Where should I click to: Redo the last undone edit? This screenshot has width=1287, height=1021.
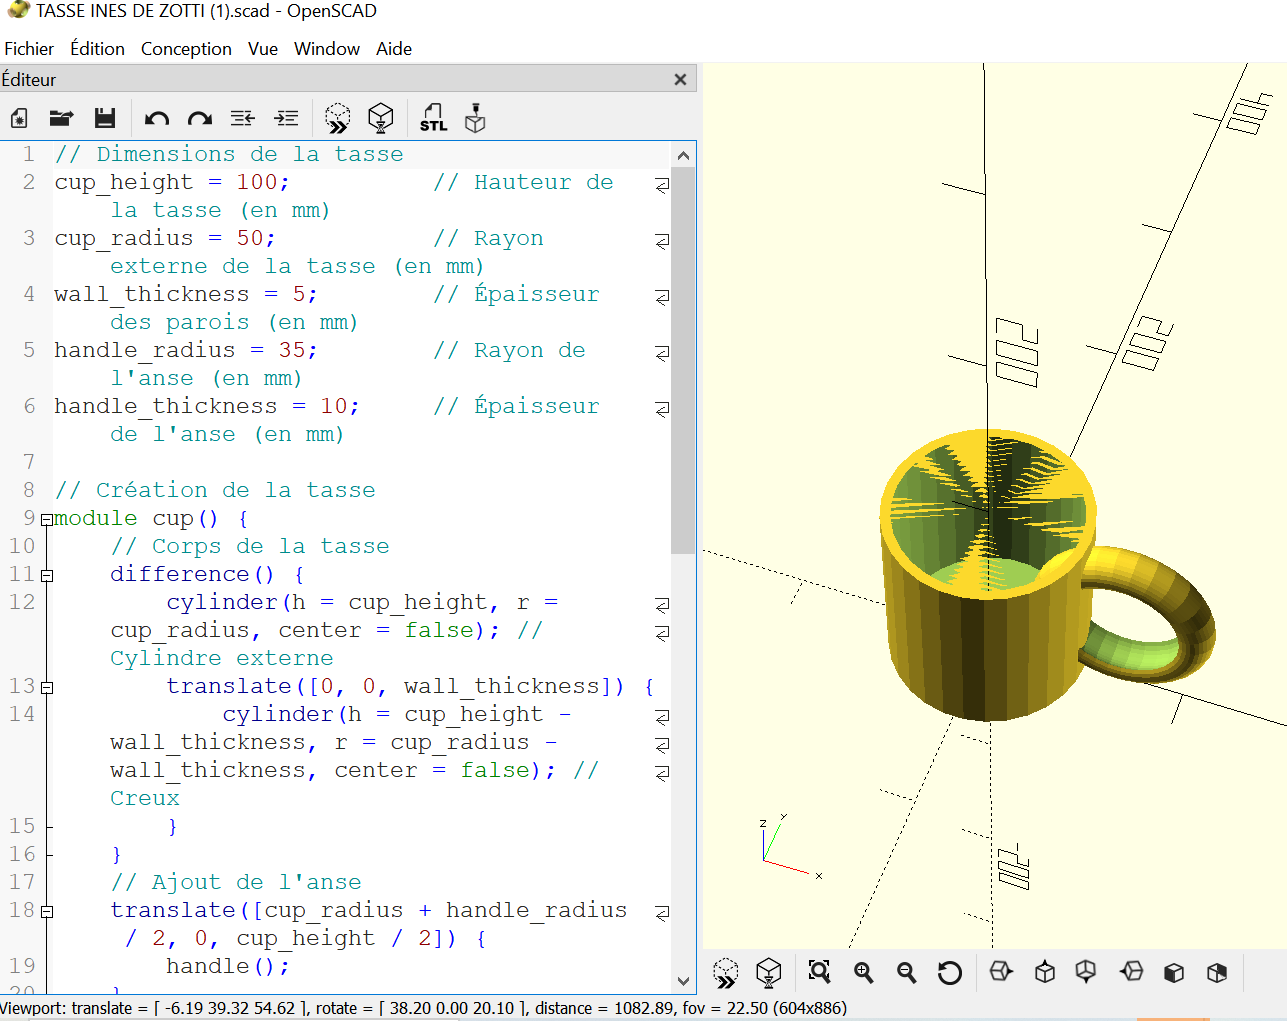click(x=200, y=118)
